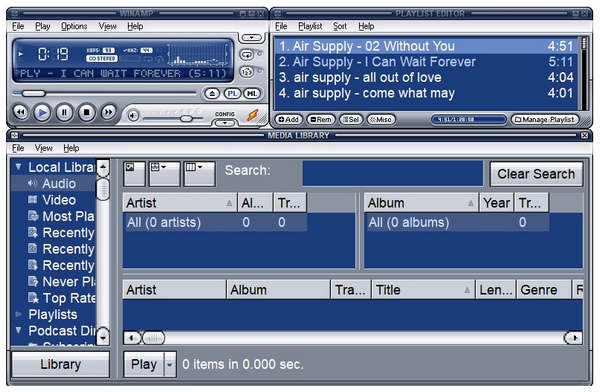Open the View menu in Winamp main window
600x392 pixels.
pyautogui.click(x=107, y=26)
